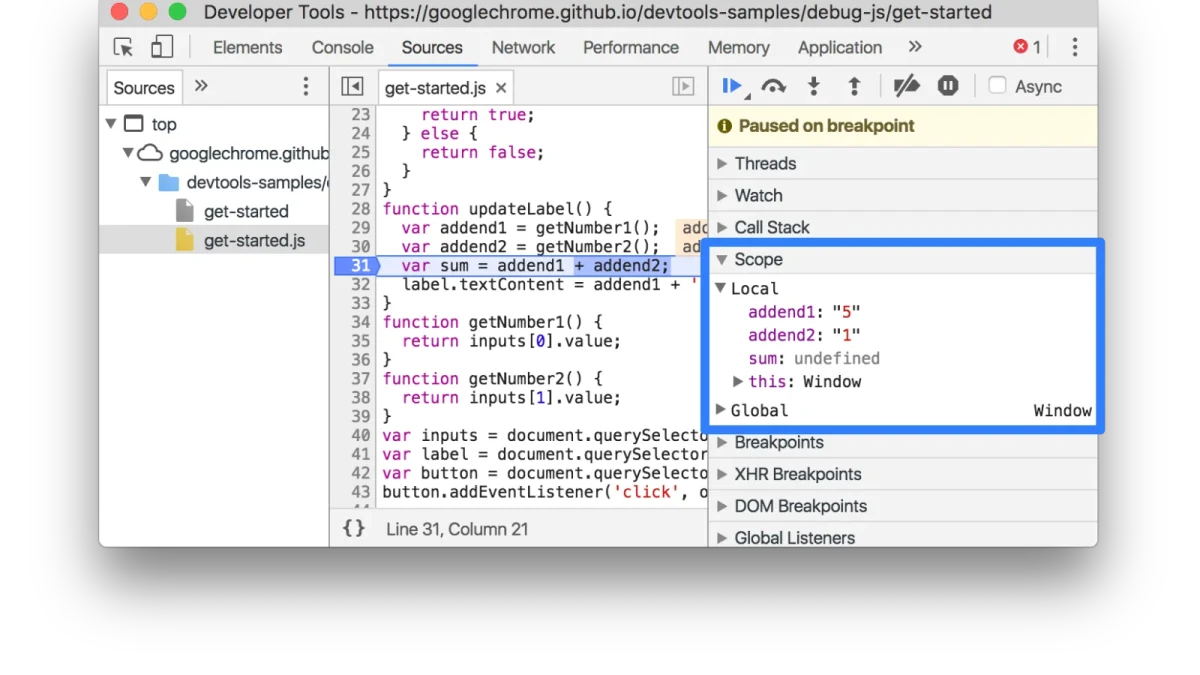
Task: Collapse the Local scope variables
Action: (x=720, y=288)
